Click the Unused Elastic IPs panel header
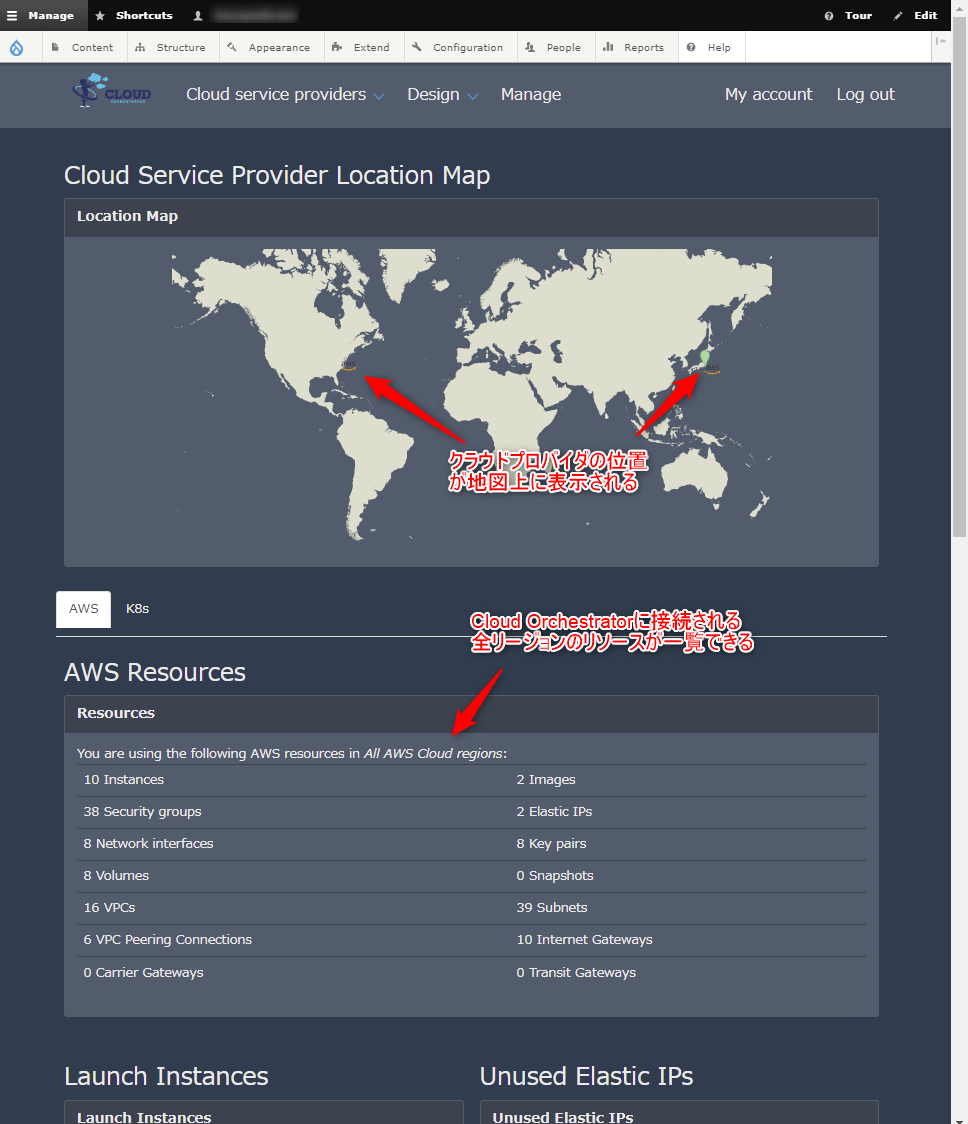Screen dimensions: 968x1124 (x=679, y=1113)
